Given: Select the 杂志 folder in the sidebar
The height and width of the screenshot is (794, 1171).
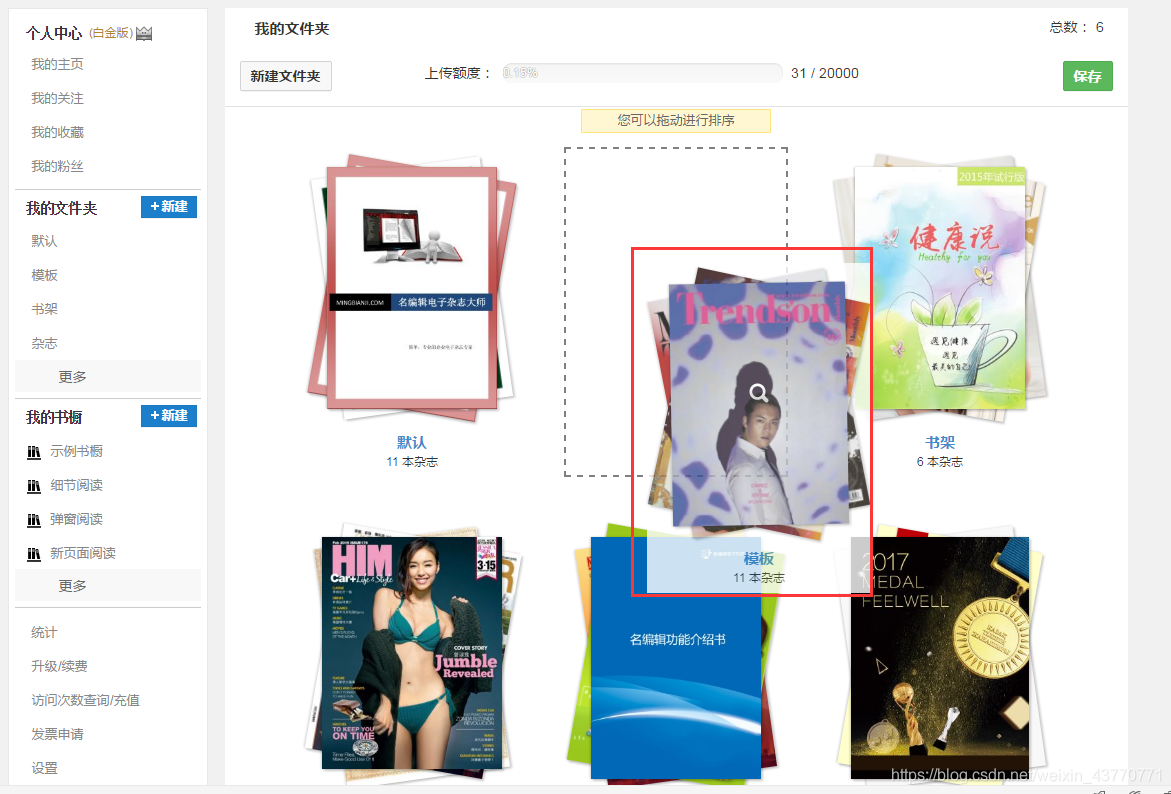Looking at the screenshot, I should (44, 344).
